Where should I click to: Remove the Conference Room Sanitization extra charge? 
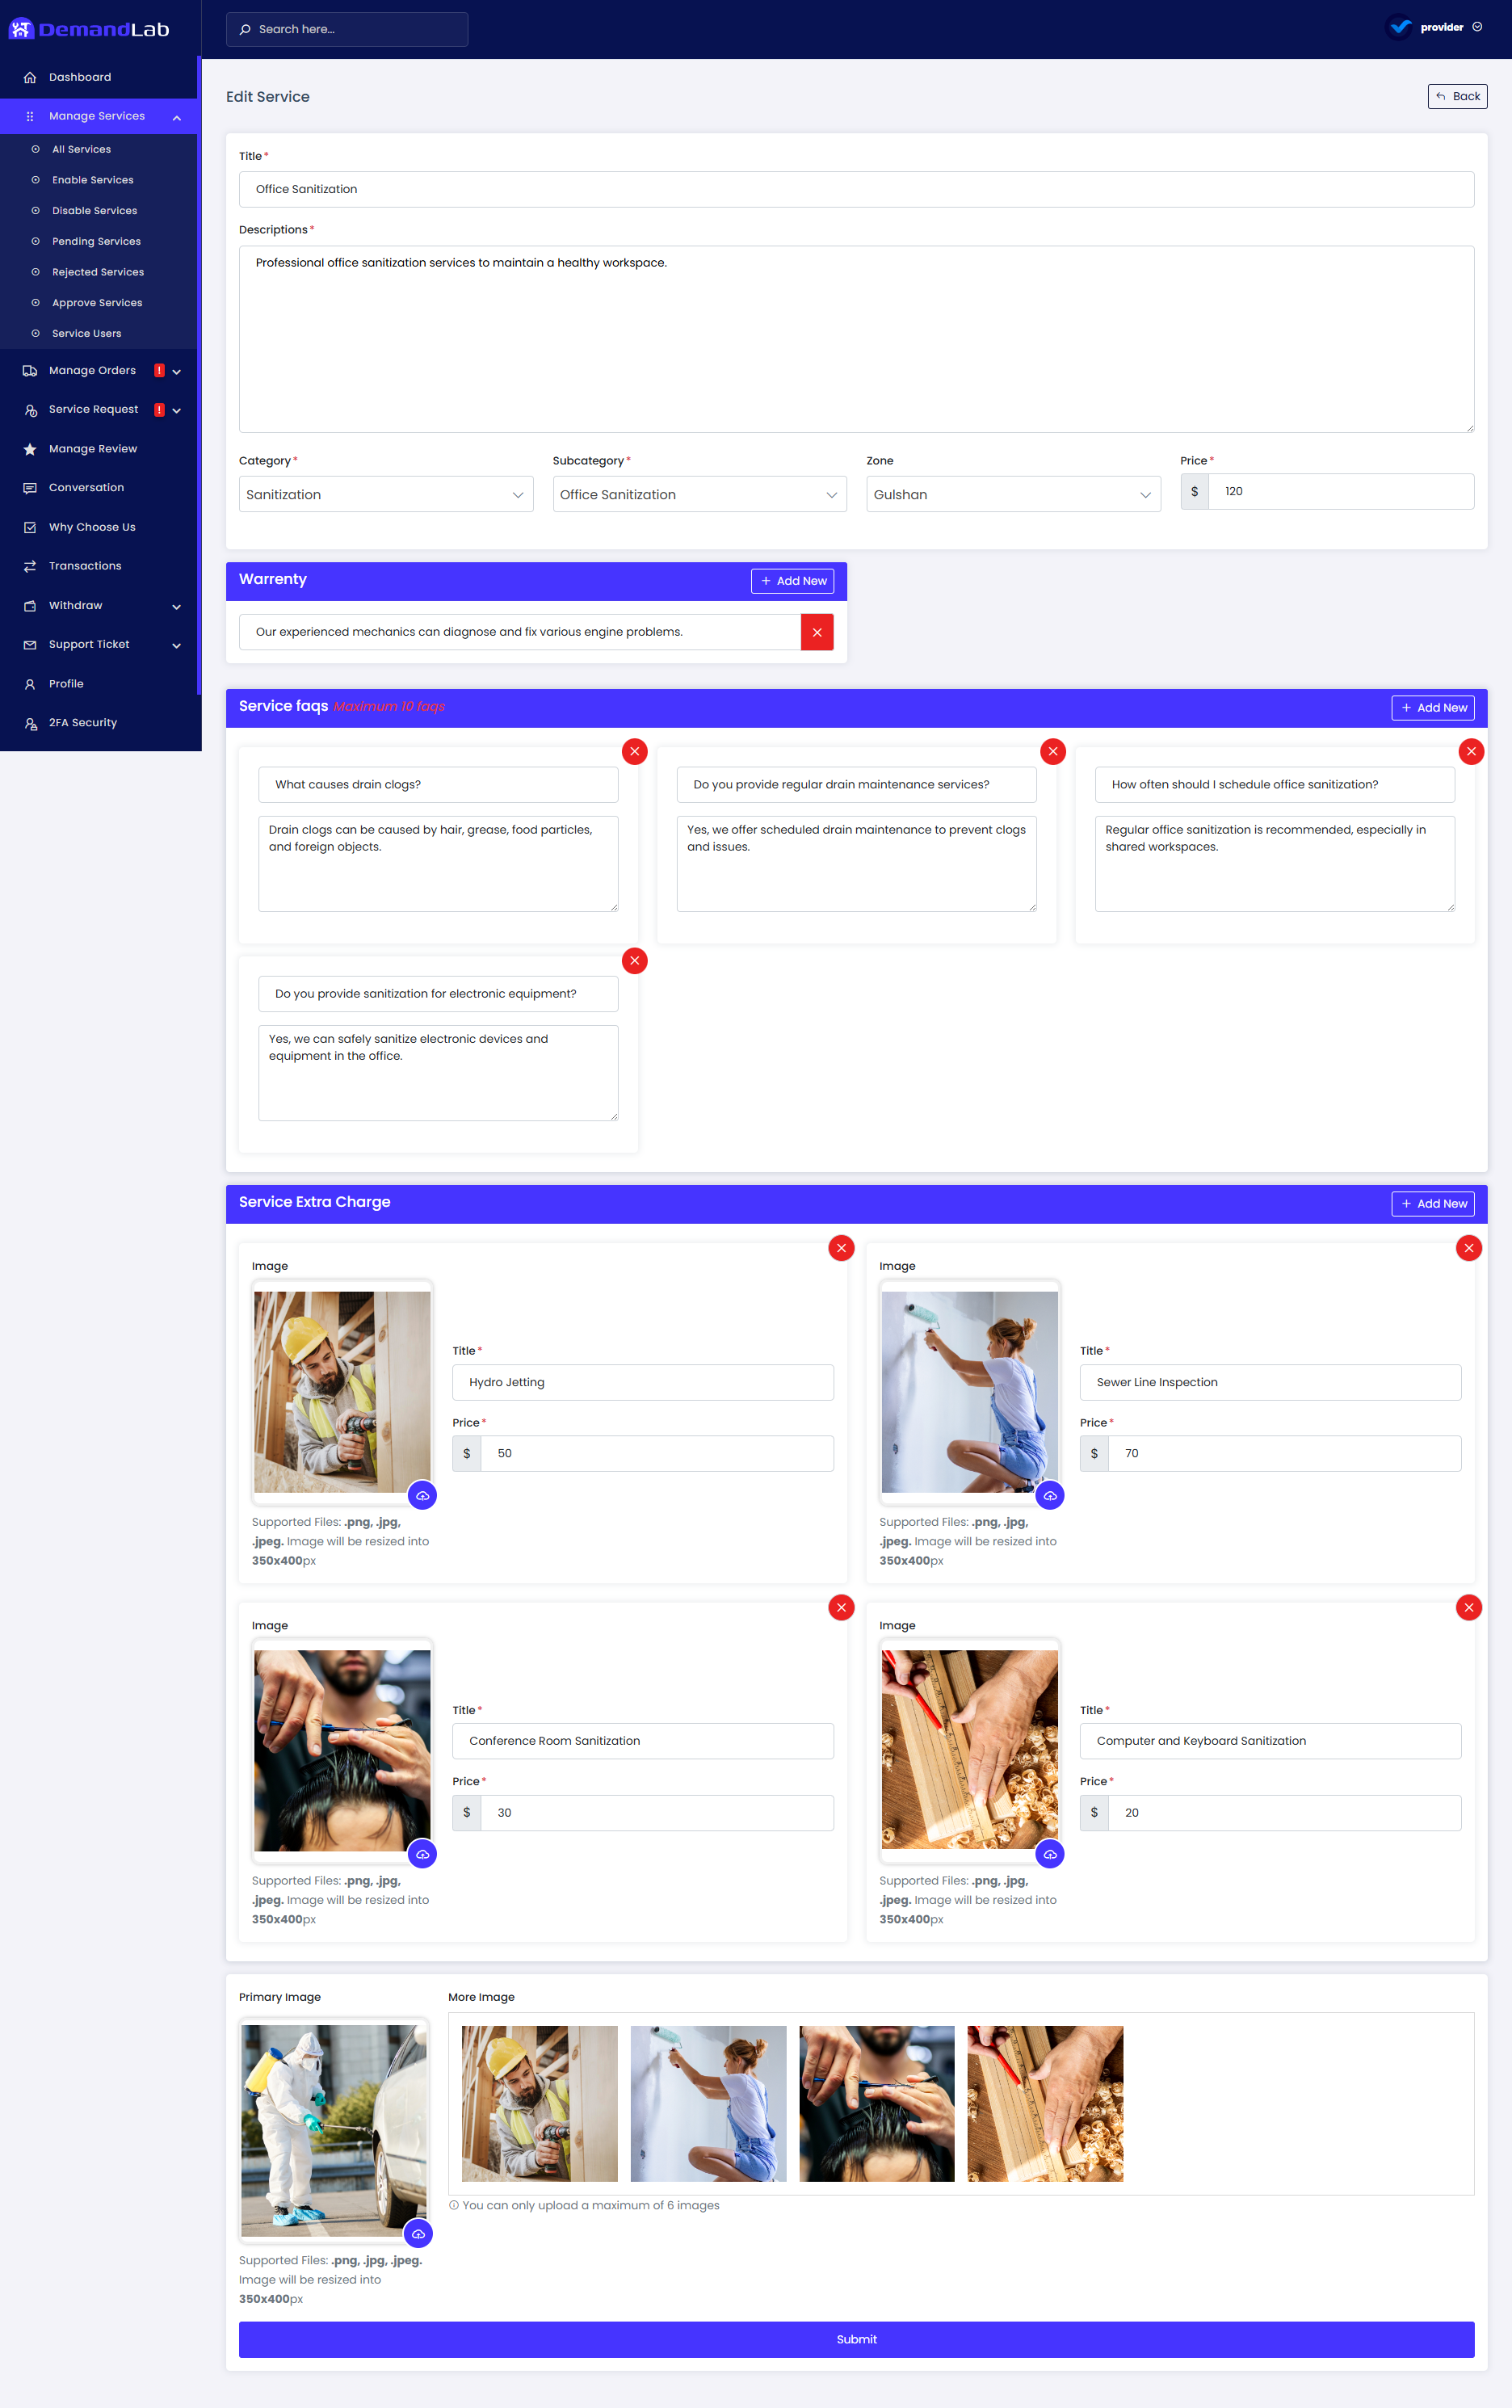point(841,1607)
